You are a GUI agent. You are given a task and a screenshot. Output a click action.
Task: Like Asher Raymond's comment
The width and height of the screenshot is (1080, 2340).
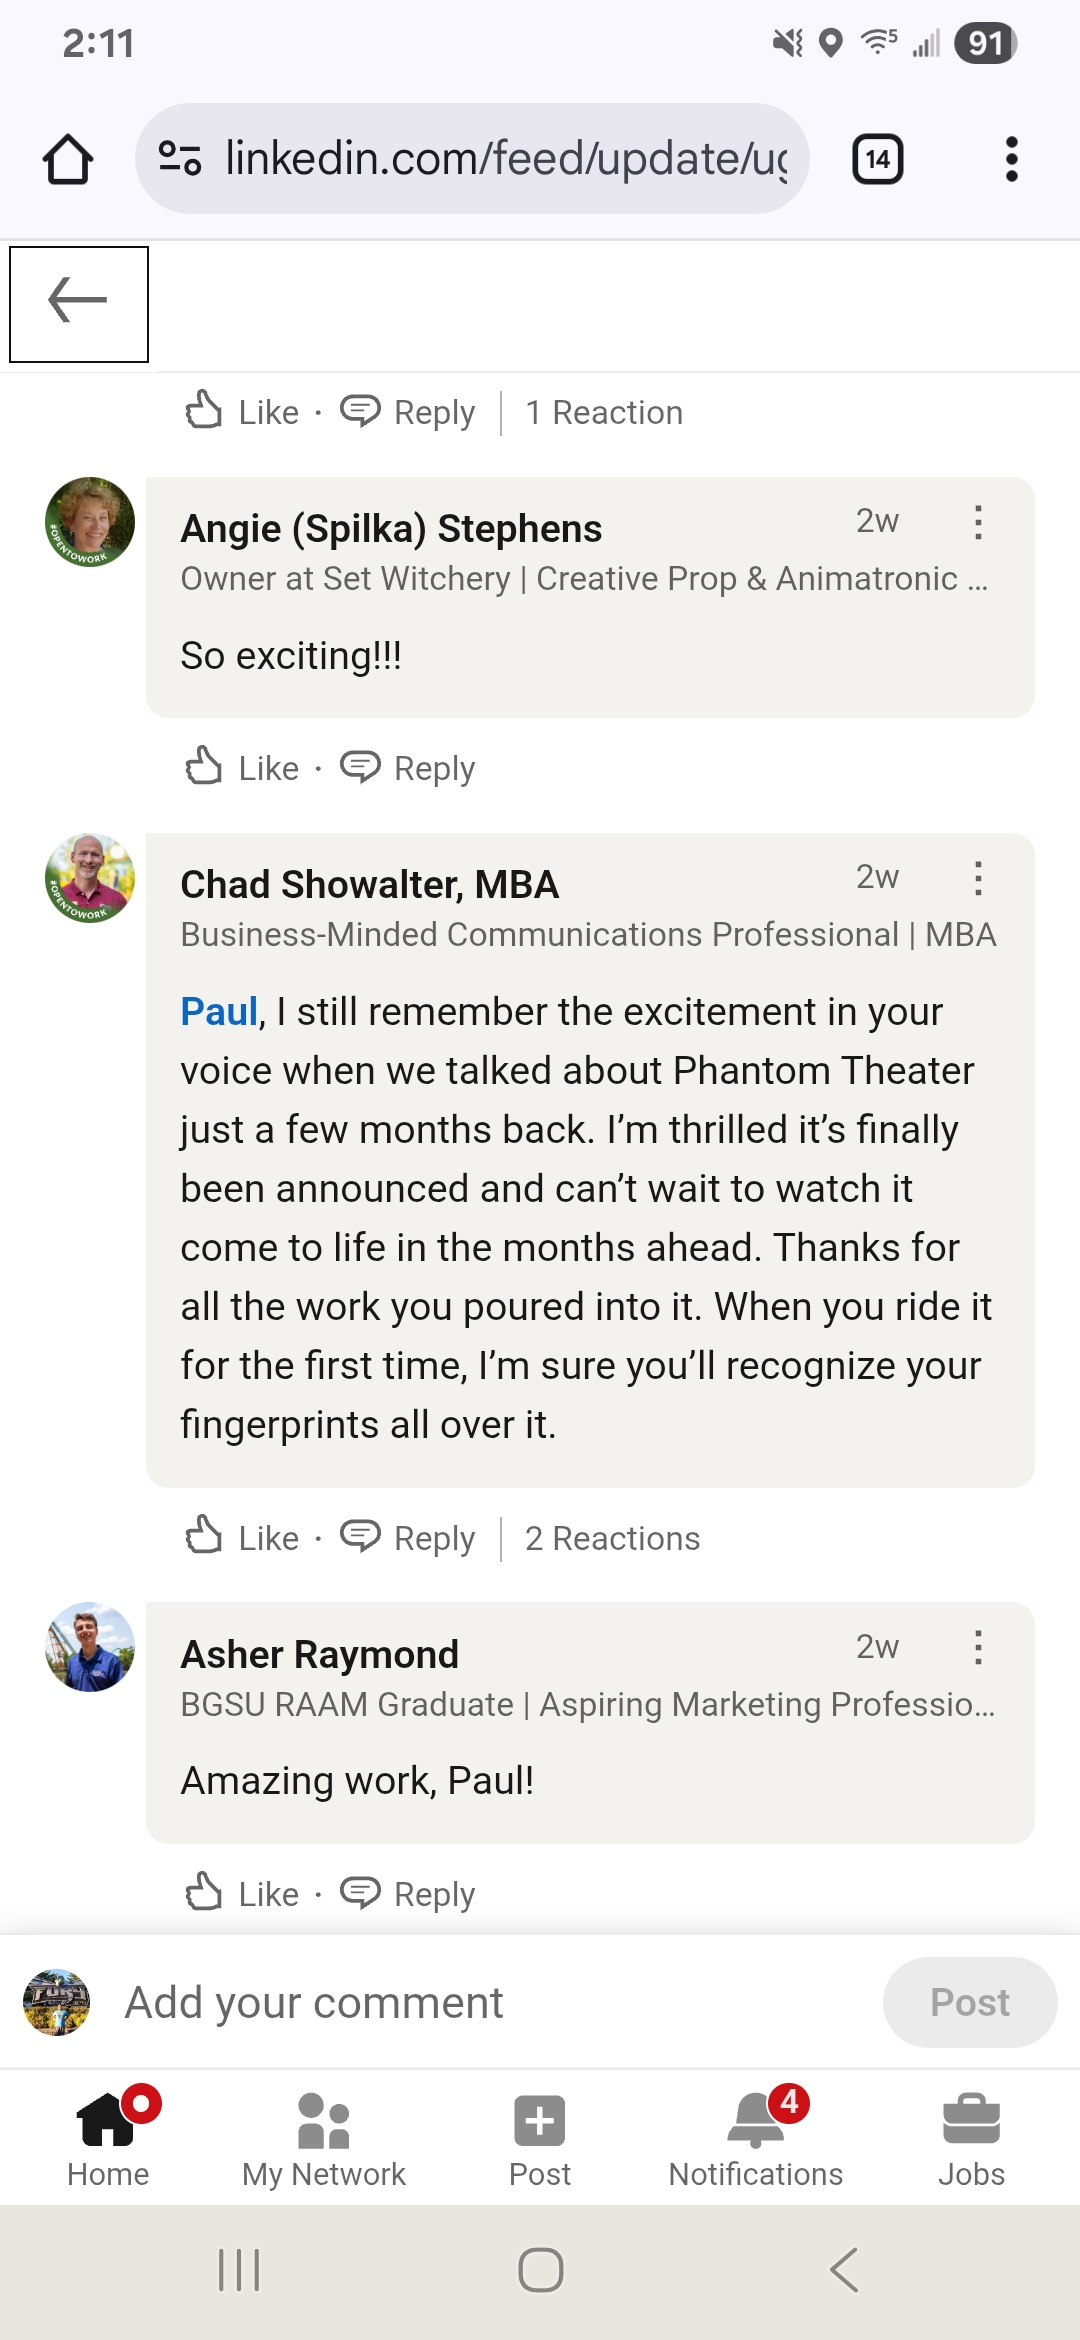(x=243, y=1894)
